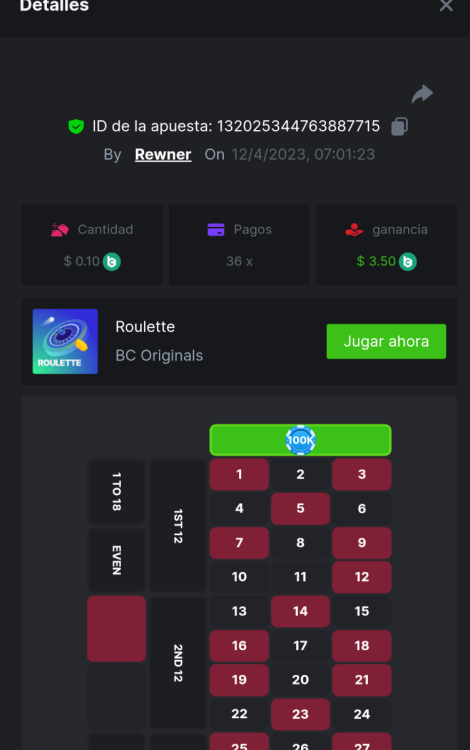Click the Pagos purple card icon

(216, 230)
